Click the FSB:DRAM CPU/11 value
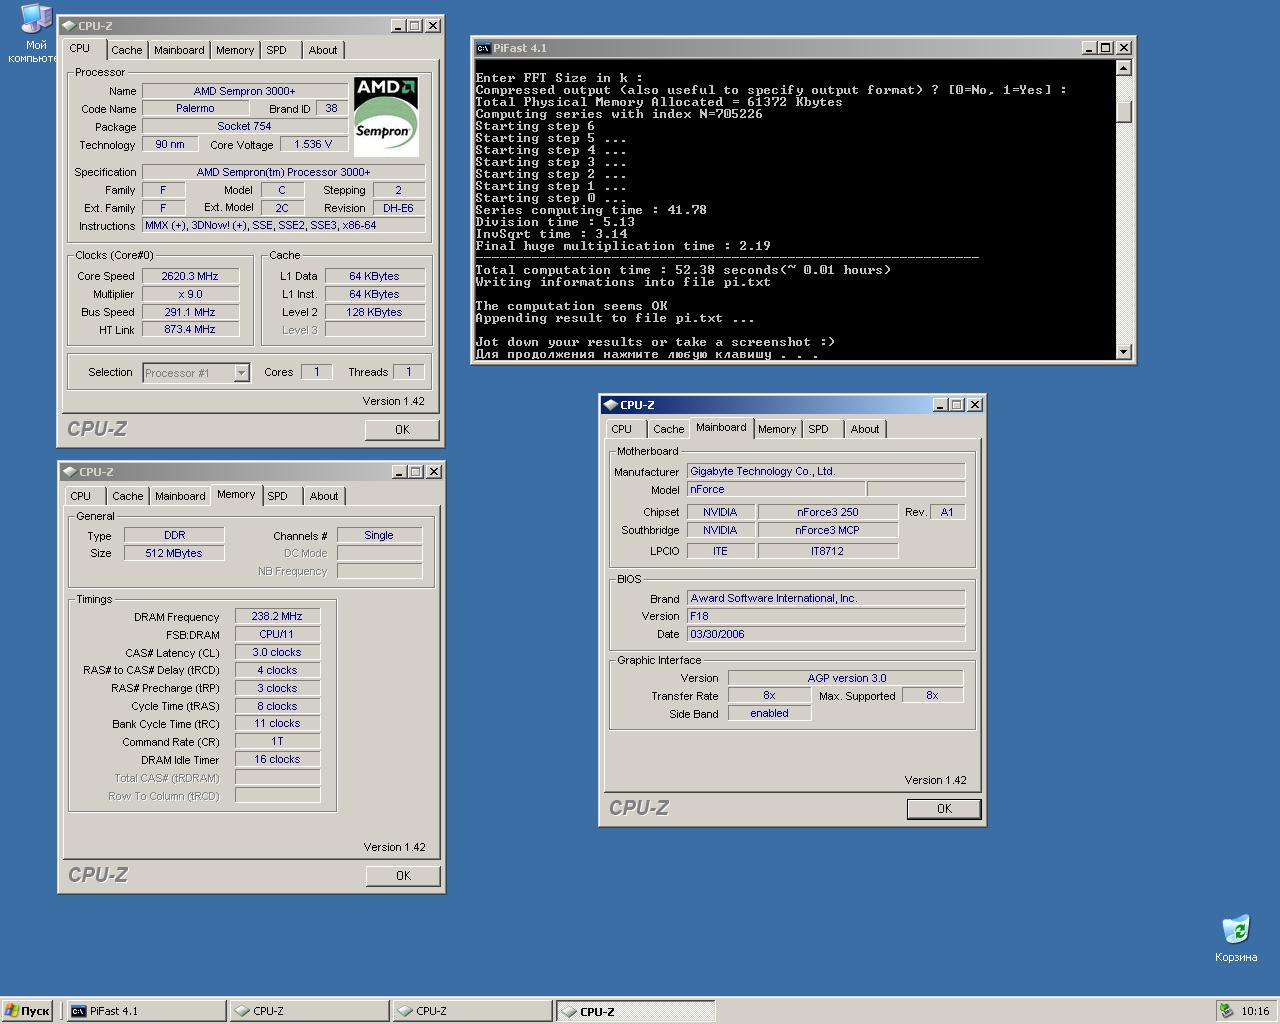Viewport: 1280px width, 1024px height. 277,634
